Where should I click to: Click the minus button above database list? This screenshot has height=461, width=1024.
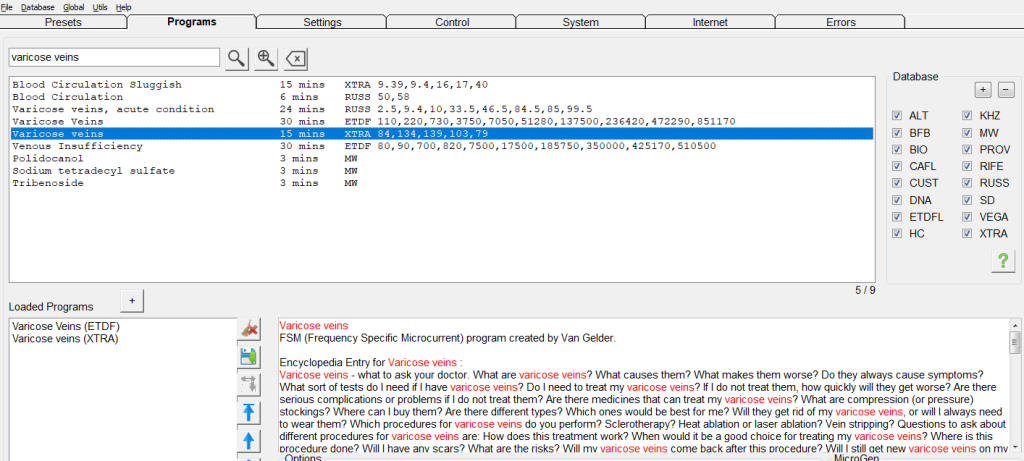1006,89
